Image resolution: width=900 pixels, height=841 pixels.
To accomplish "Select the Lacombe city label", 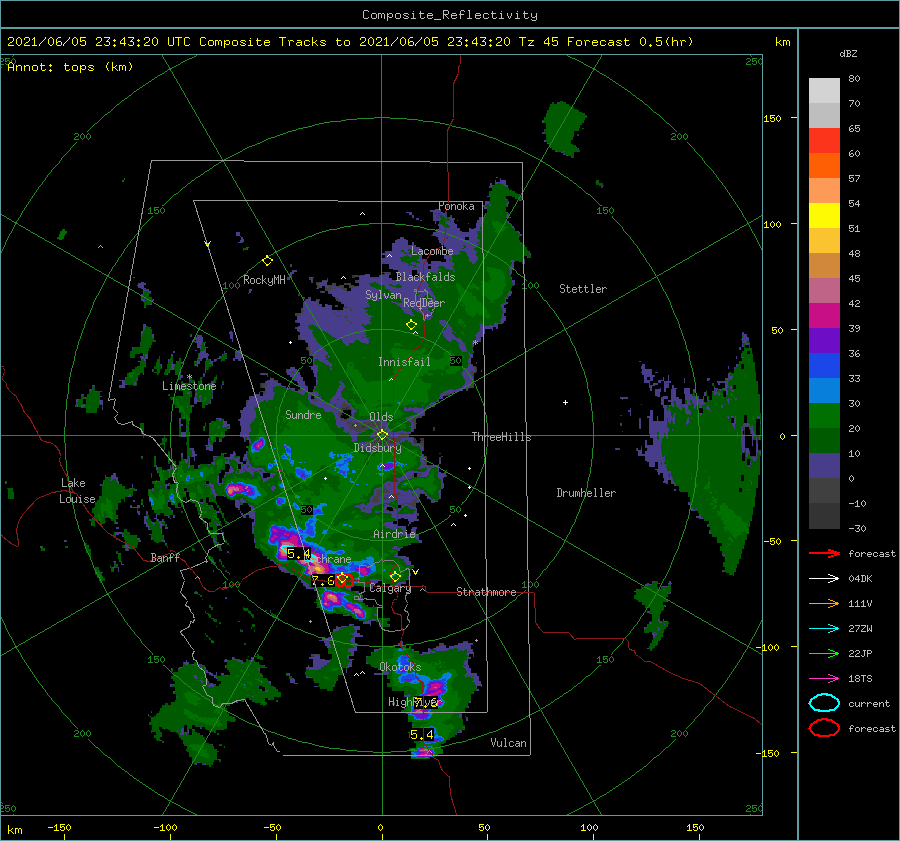I will coord(432,251).
